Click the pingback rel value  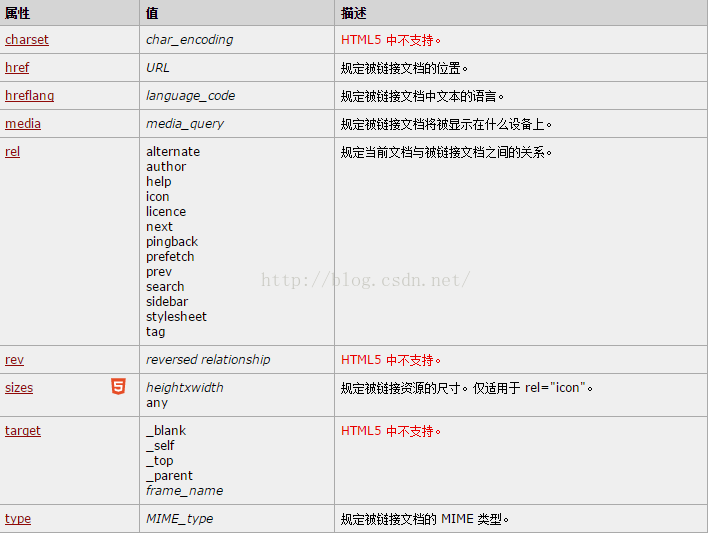point(172,242)
